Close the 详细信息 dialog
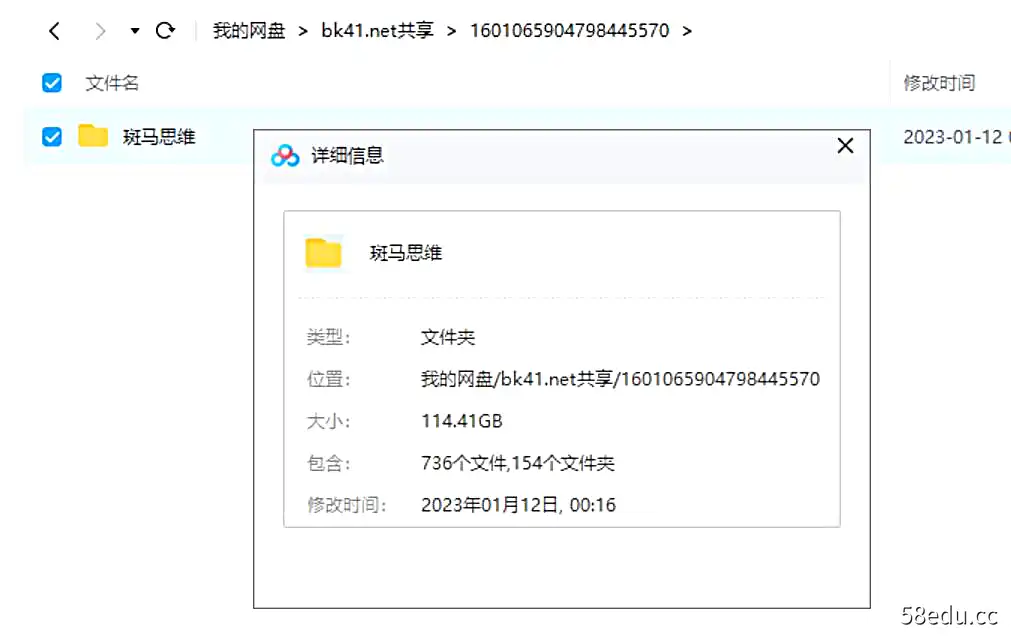The height and width of the screenshot is (638, 1011). coord(845,146)
